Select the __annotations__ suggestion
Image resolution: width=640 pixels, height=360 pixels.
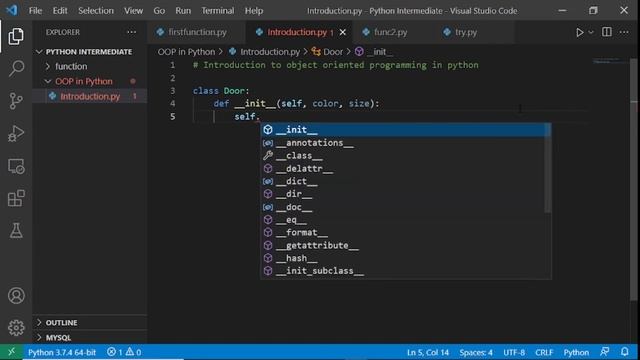click(x=406, y=143)
